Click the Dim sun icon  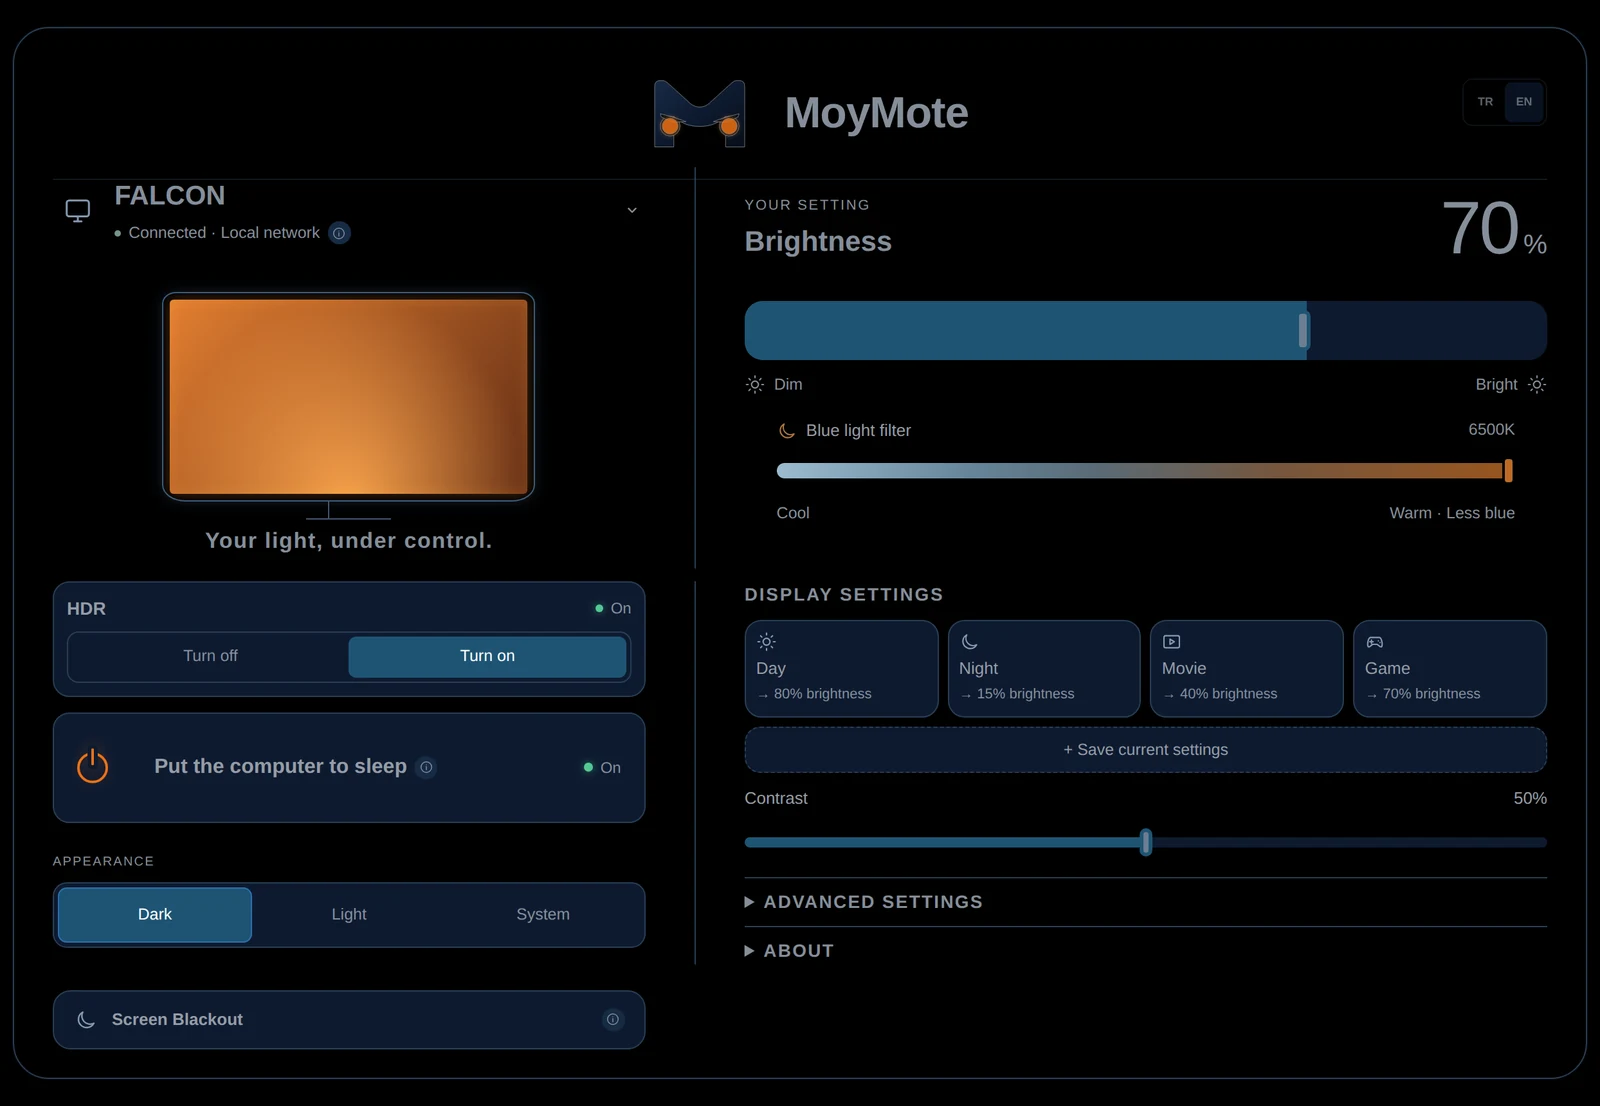tap(755, 384)
